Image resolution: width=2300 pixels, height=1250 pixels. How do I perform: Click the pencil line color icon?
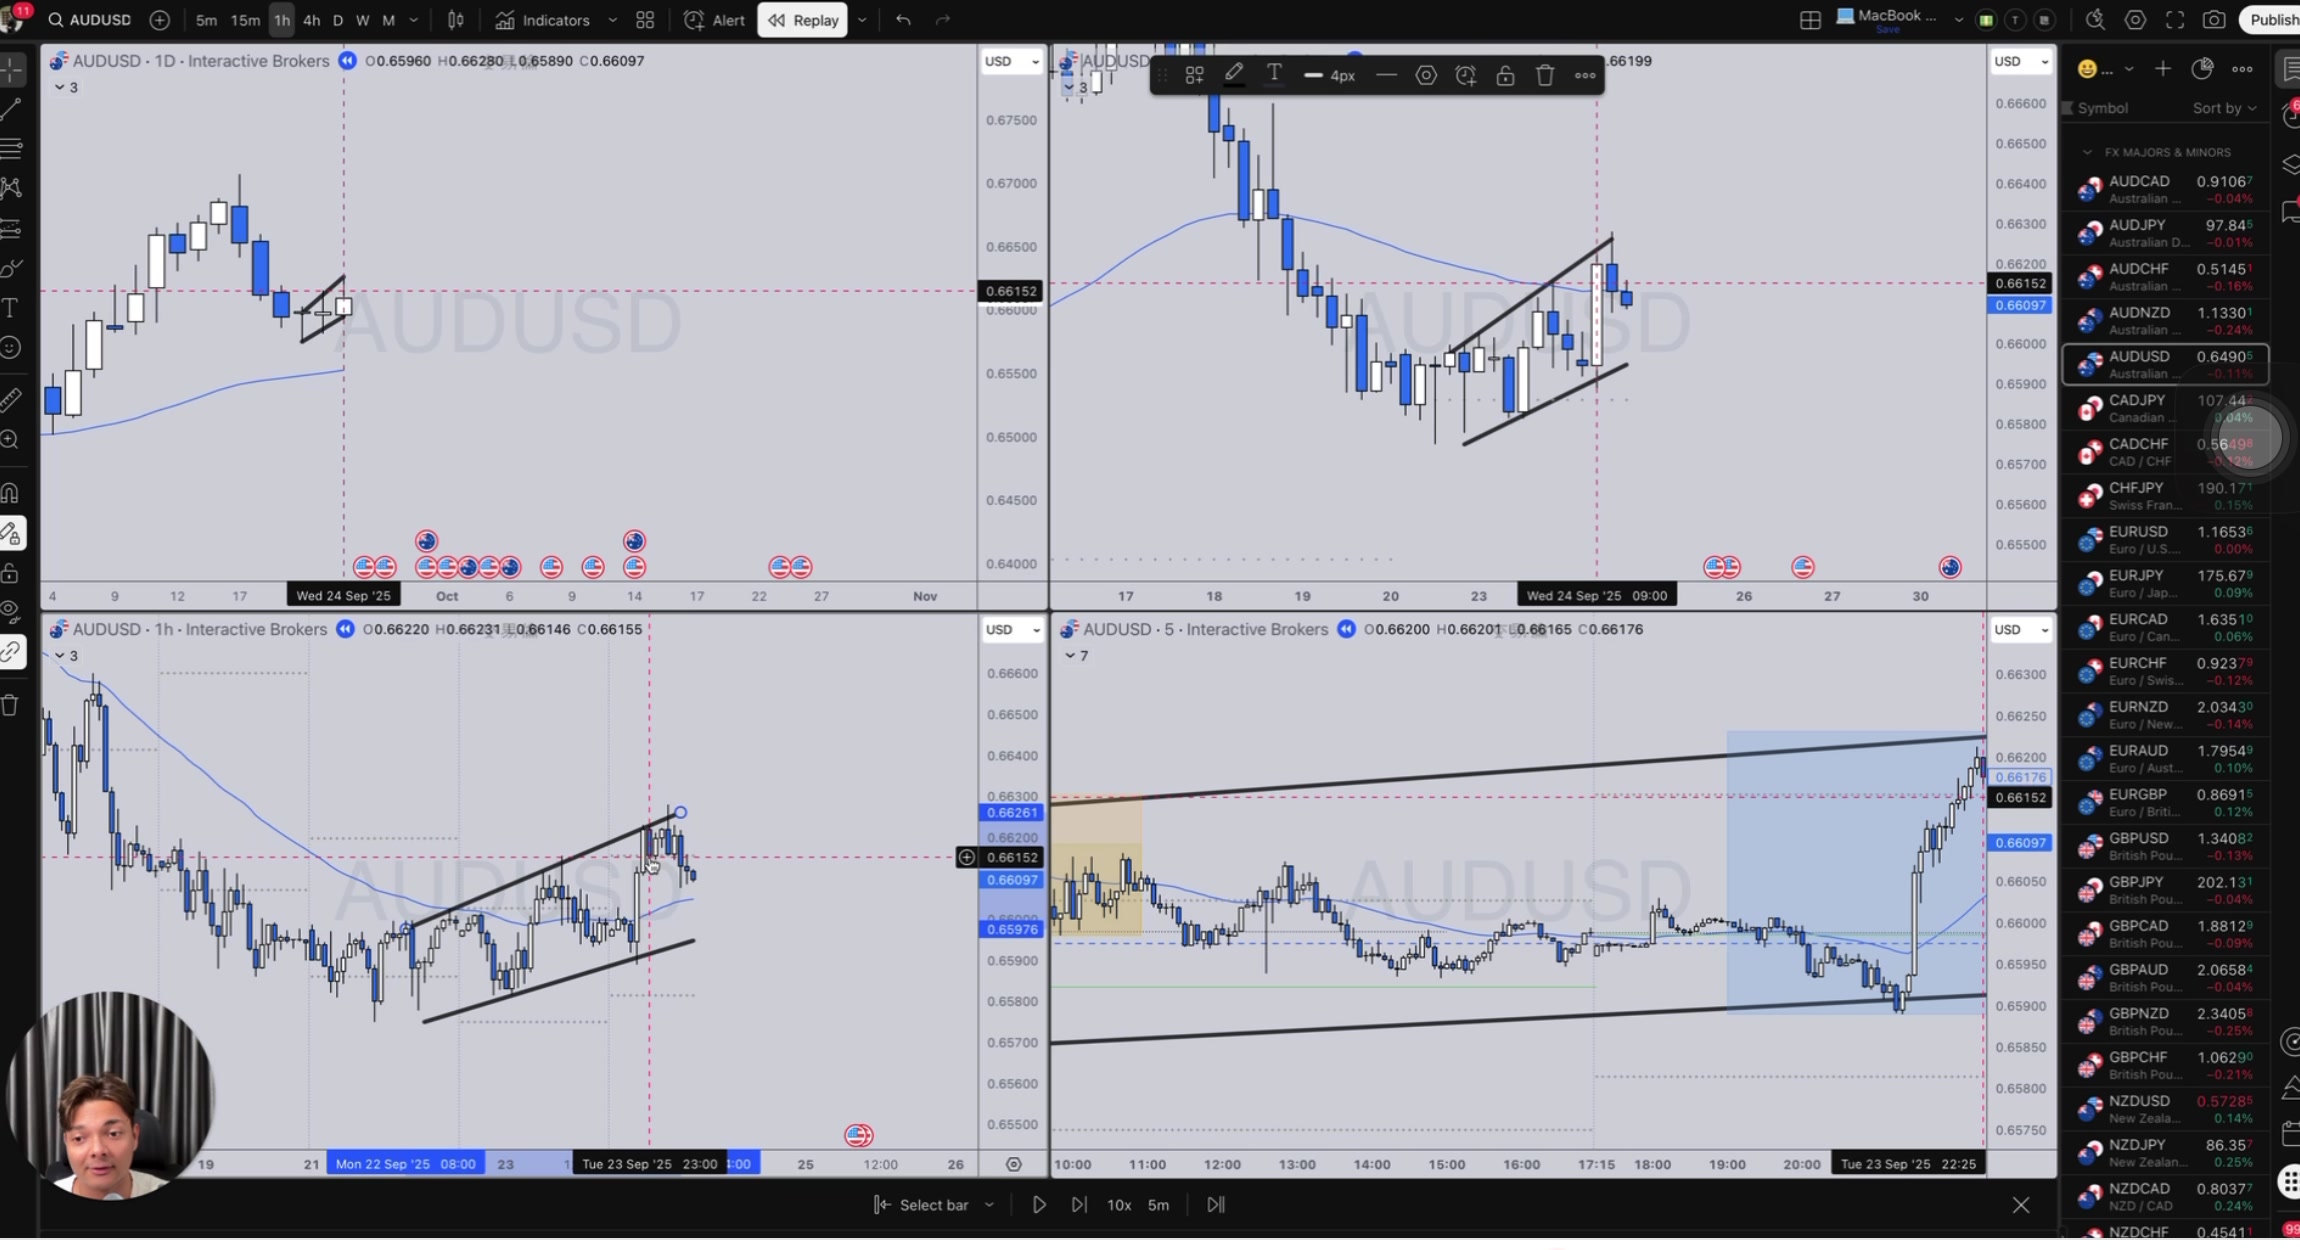pyautogui.click(x=1234, y=74)
